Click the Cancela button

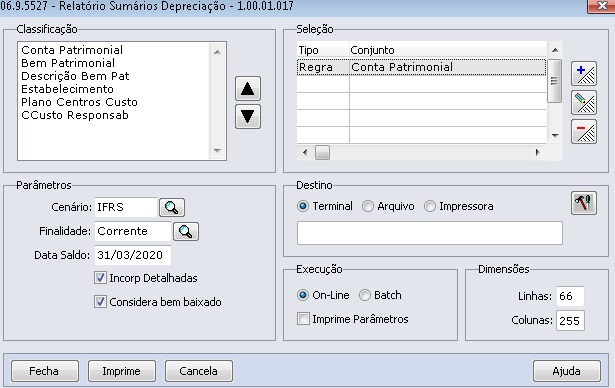pyautogui.click(x=198, y=371)
